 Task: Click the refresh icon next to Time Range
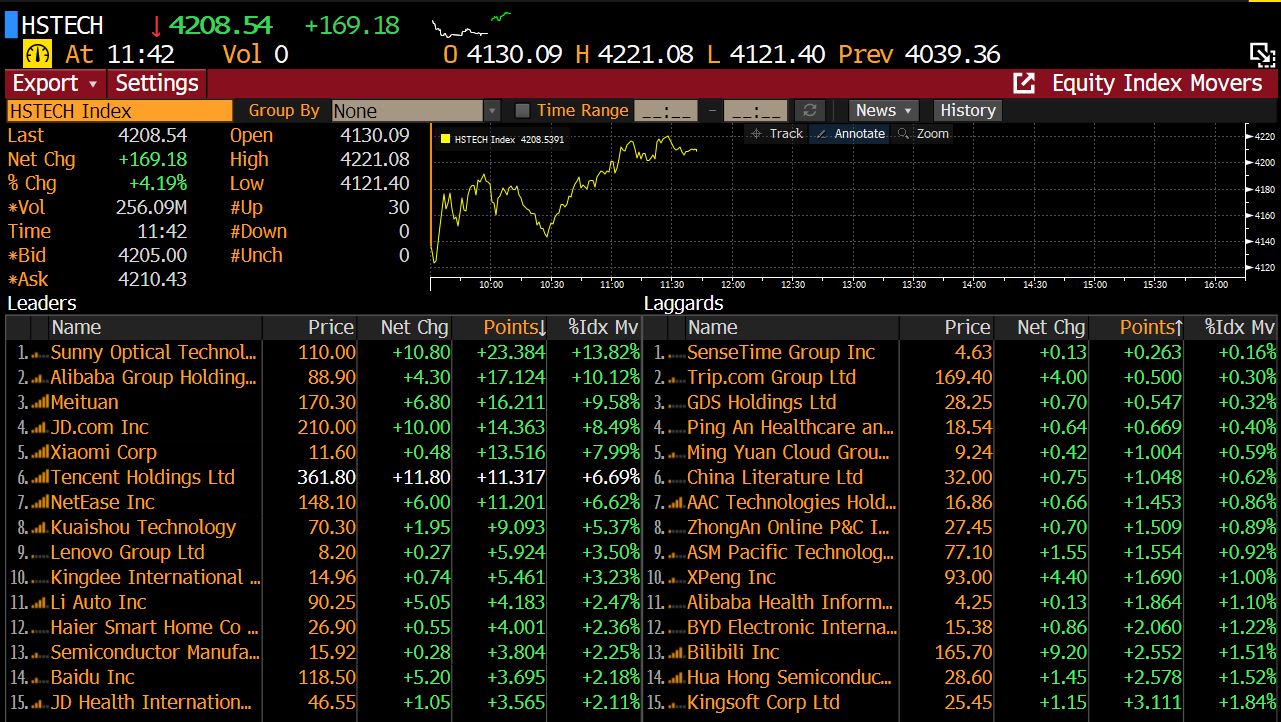pos(811,110)
